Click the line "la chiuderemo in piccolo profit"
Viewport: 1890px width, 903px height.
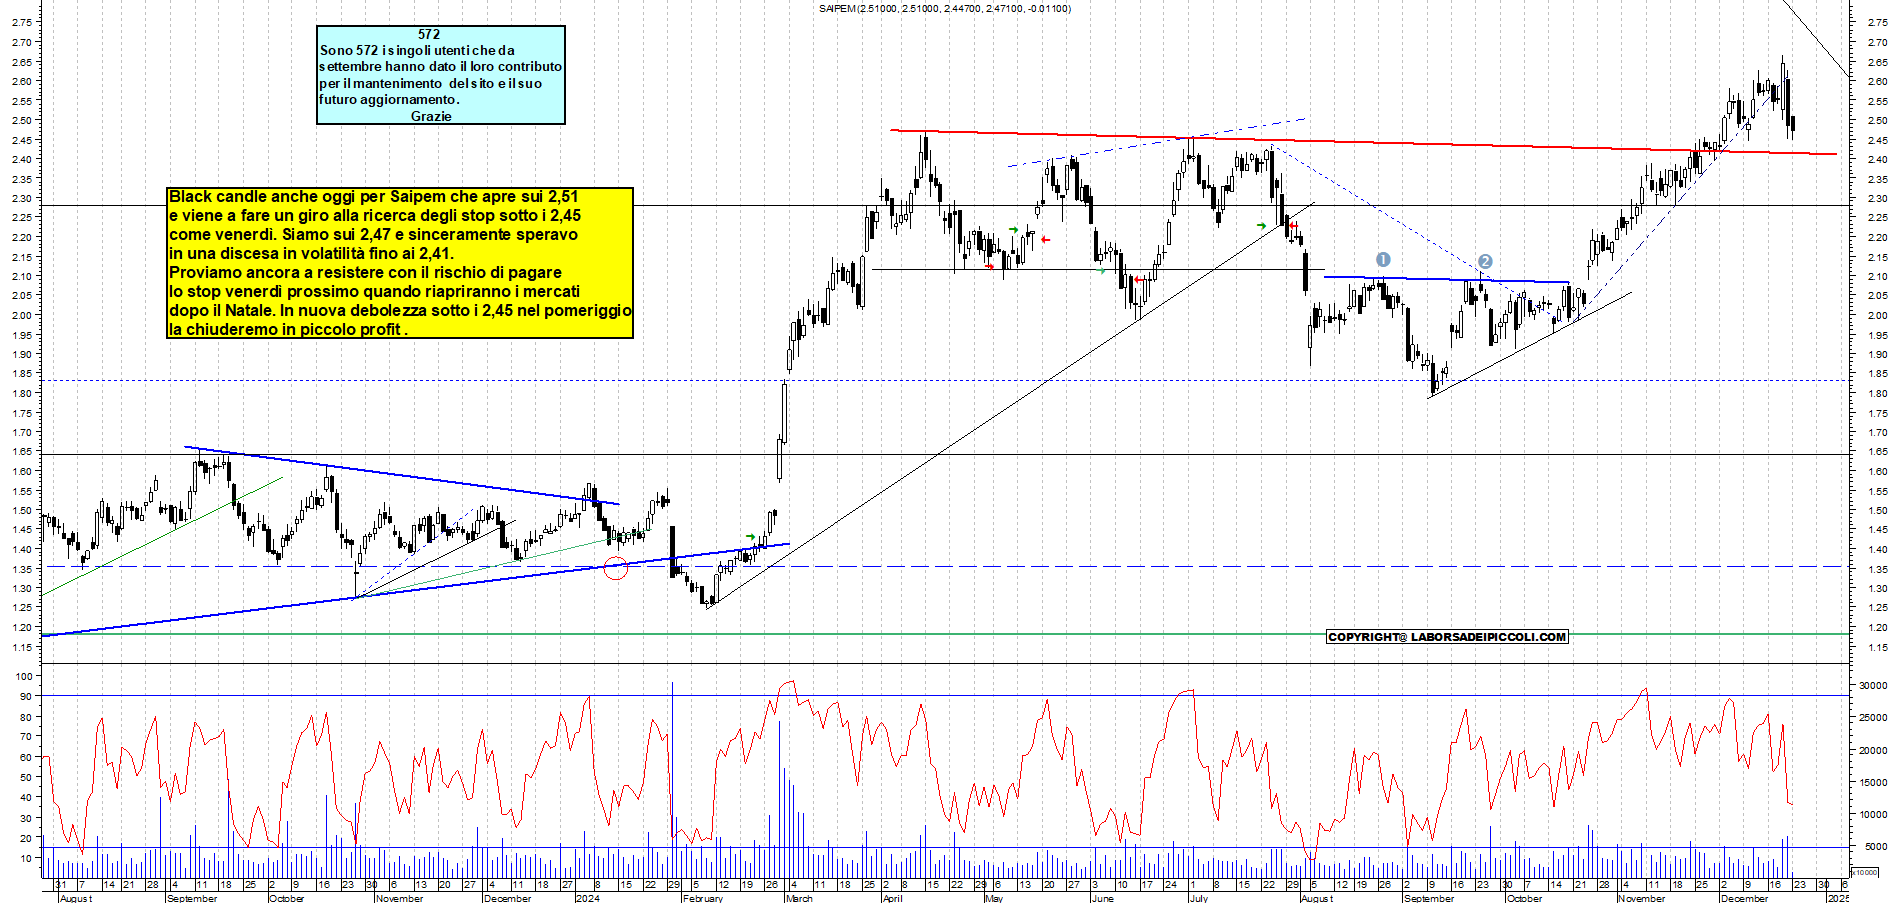click(x=288, y=329)
